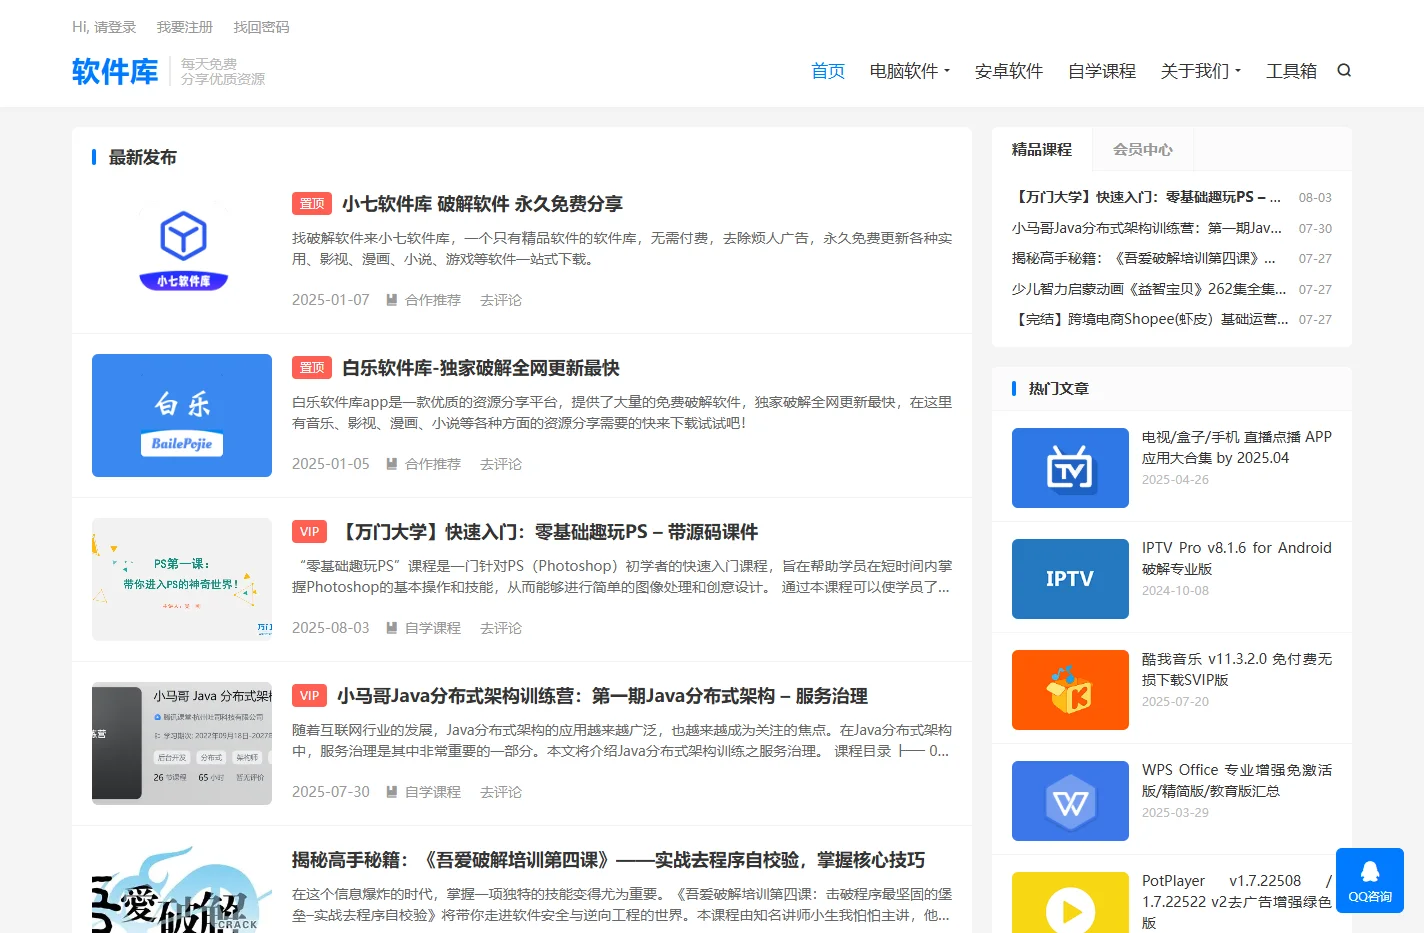1424x933 pixels.
Task: Click 去评论 under 万门大学 PS post
Action: pos(501,628)
